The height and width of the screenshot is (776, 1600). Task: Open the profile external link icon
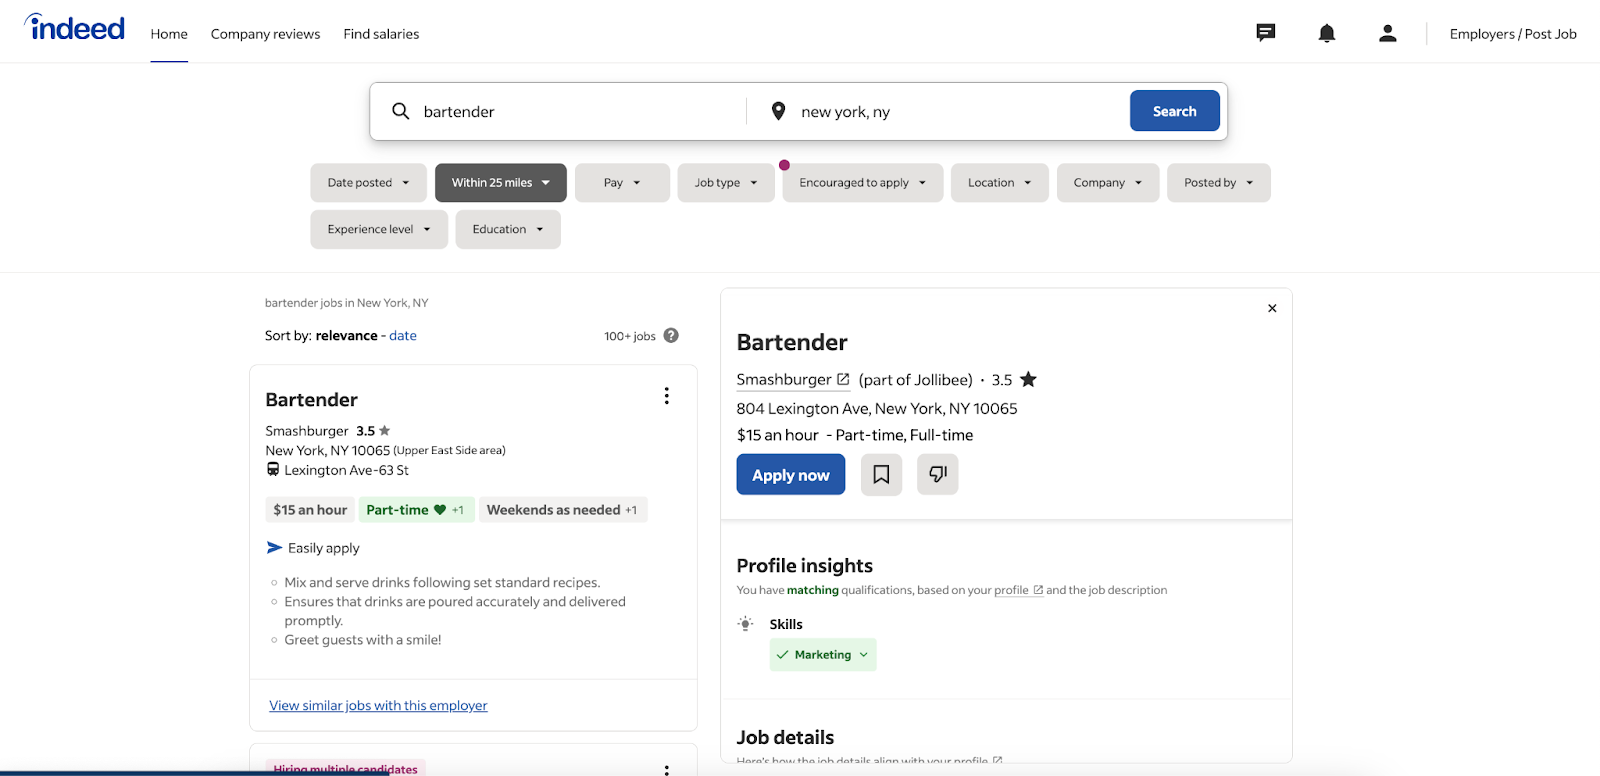pyautogui.click(x=1038, y=590)
